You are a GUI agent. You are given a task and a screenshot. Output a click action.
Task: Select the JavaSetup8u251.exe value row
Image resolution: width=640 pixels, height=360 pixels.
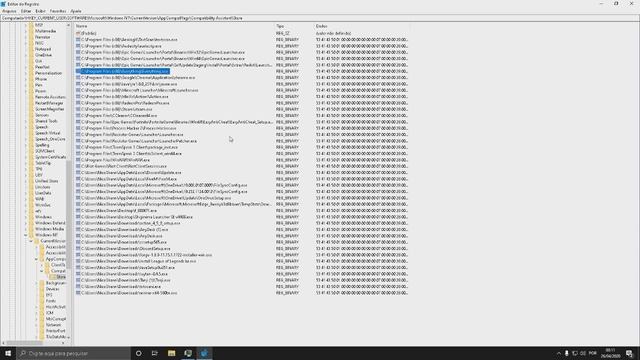[x=242, y=267]
